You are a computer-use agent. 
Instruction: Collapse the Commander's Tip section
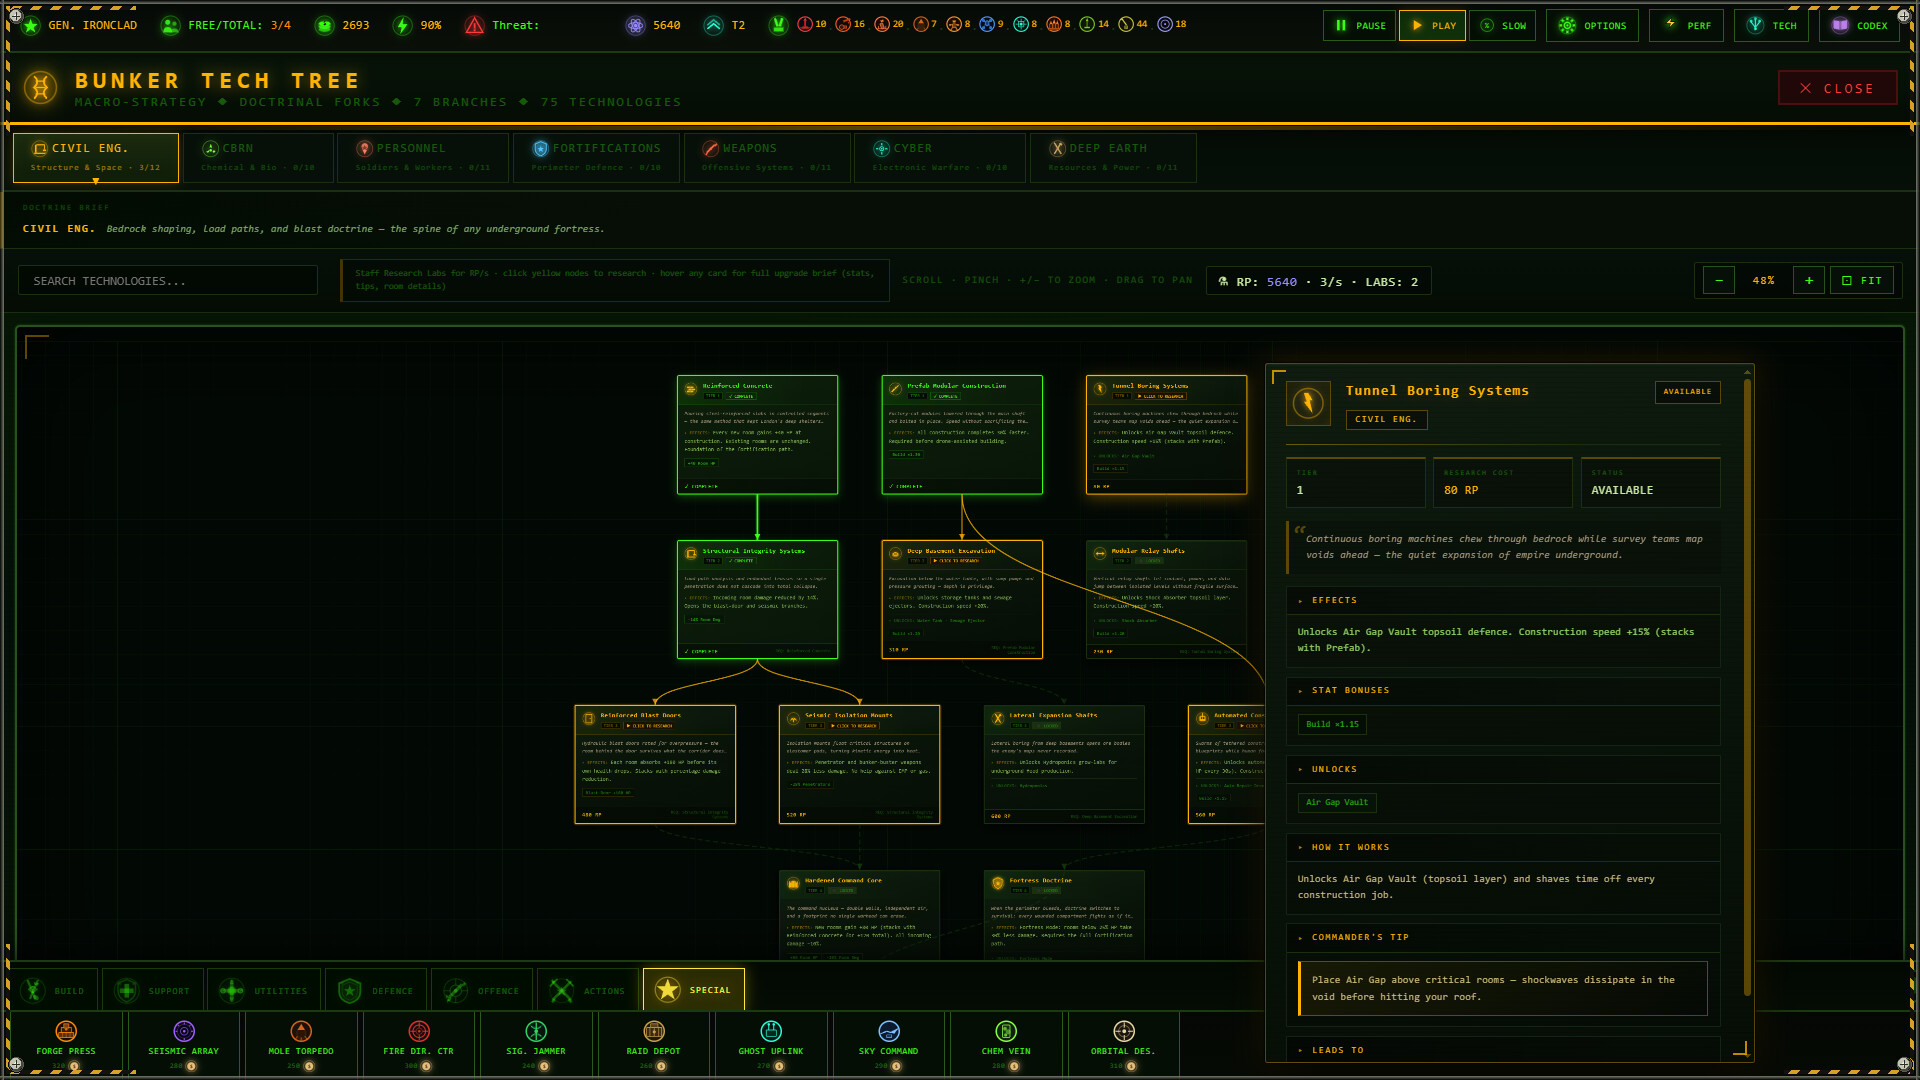coord(1503,937)
